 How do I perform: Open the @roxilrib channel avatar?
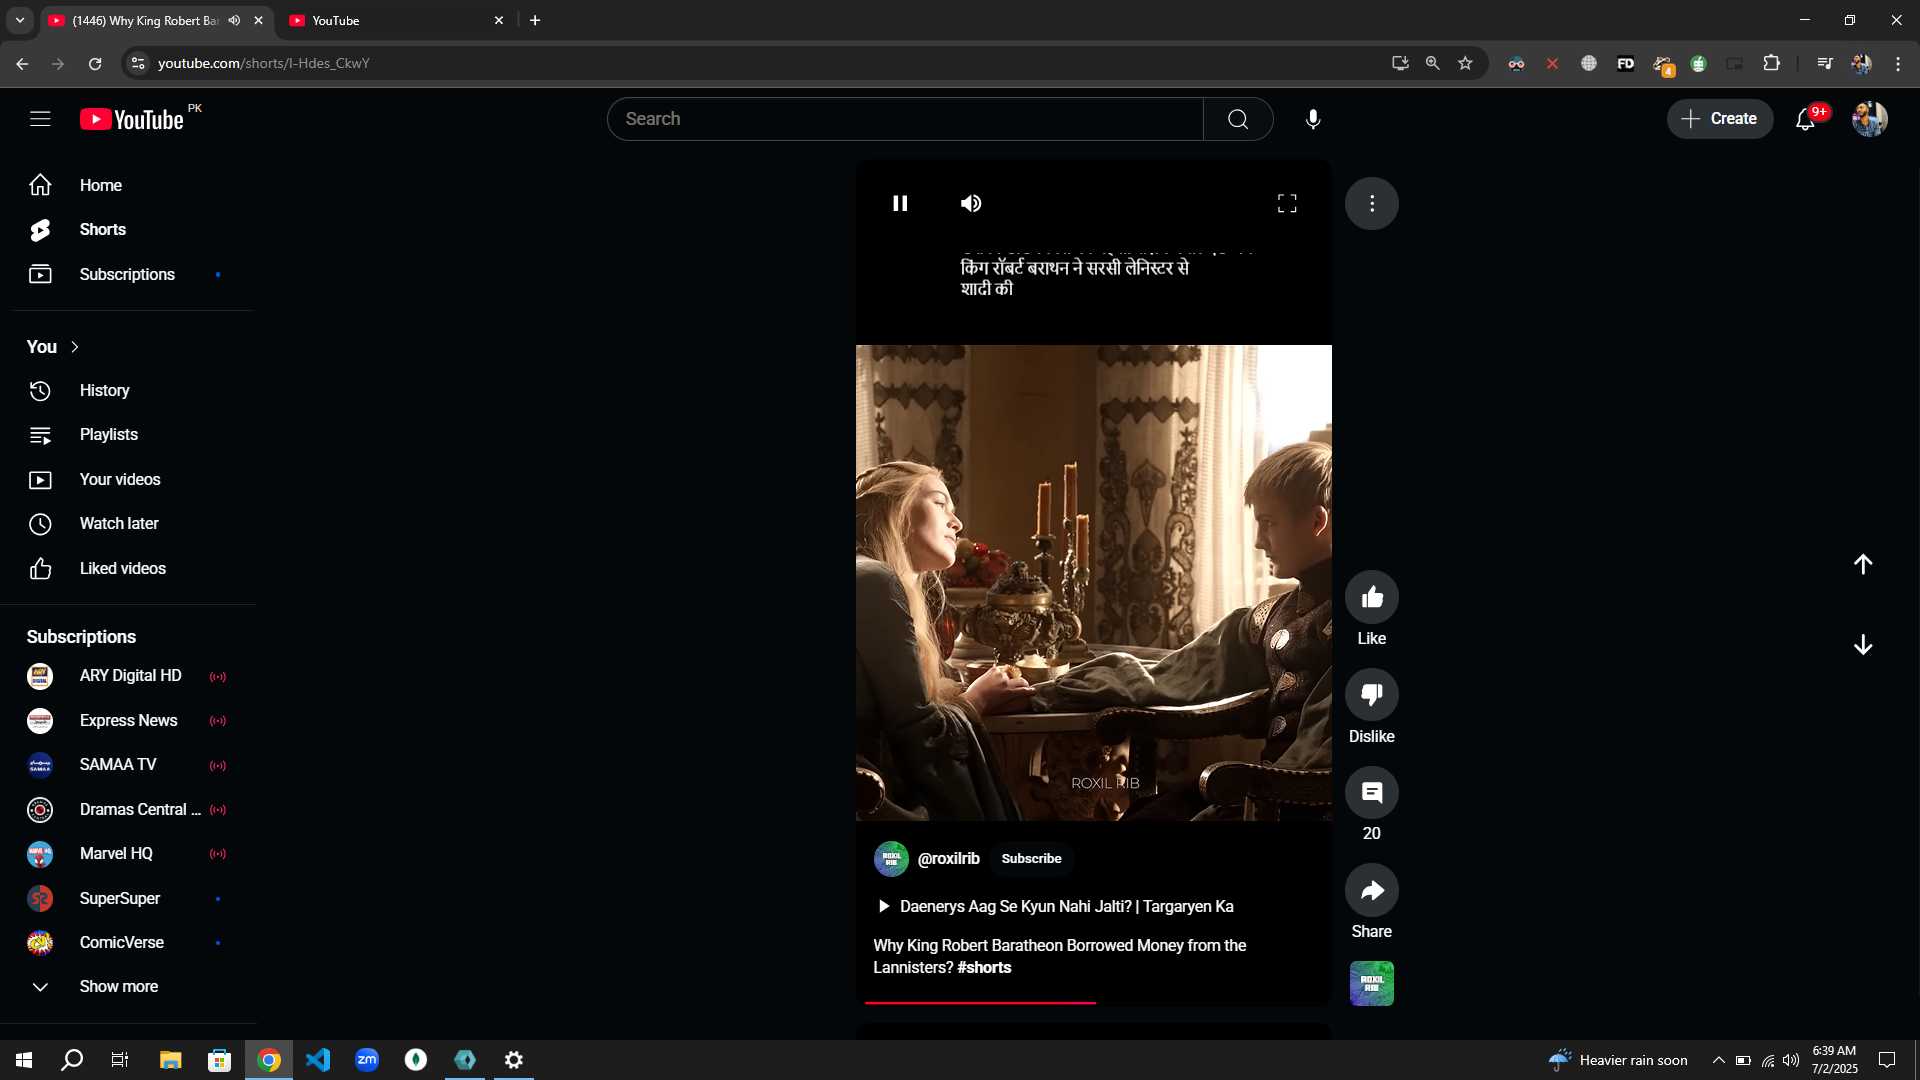[891, 858]
